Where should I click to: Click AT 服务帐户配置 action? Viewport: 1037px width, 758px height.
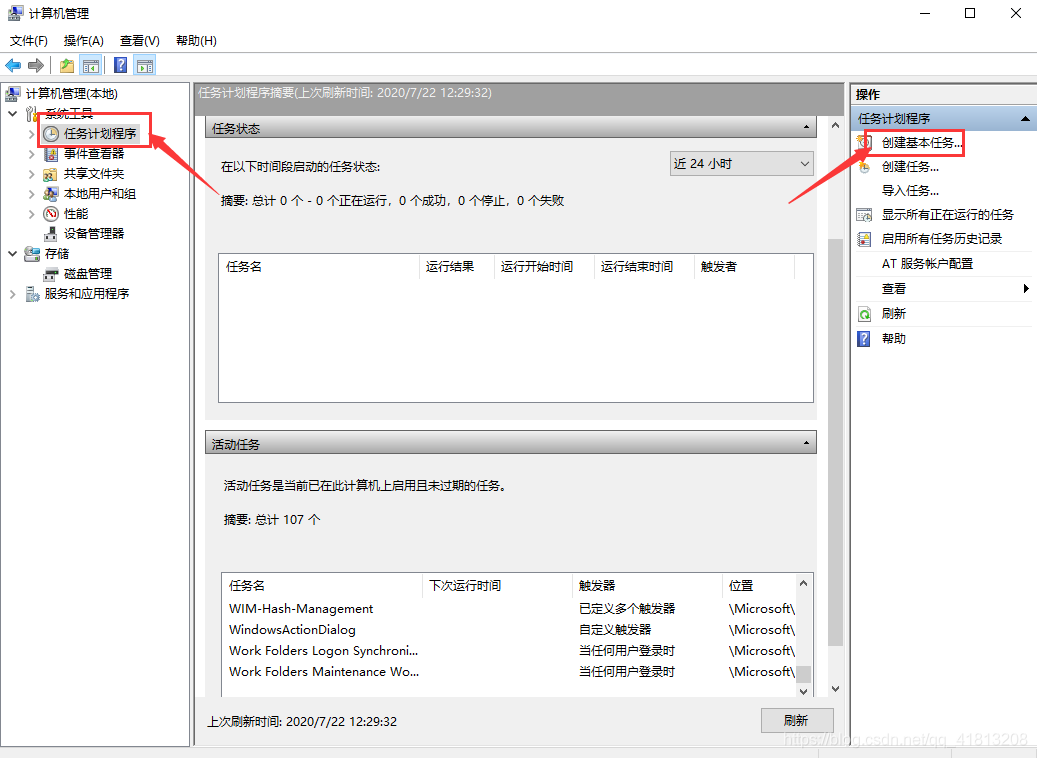[927, 264]
